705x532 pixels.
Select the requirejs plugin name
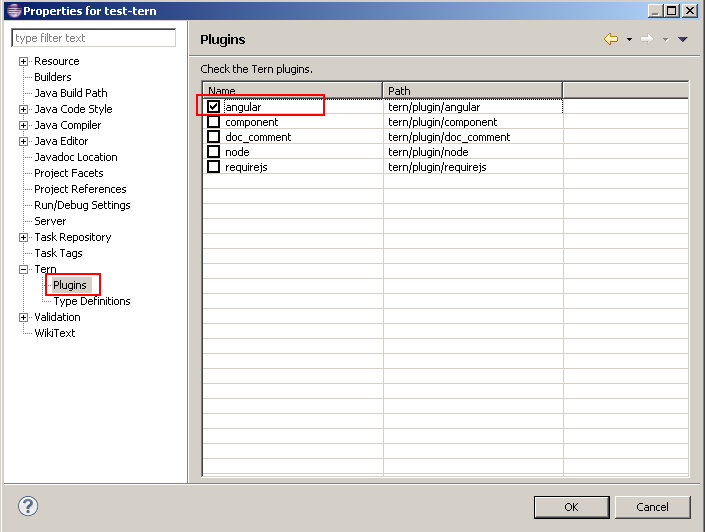click(246, 167)
